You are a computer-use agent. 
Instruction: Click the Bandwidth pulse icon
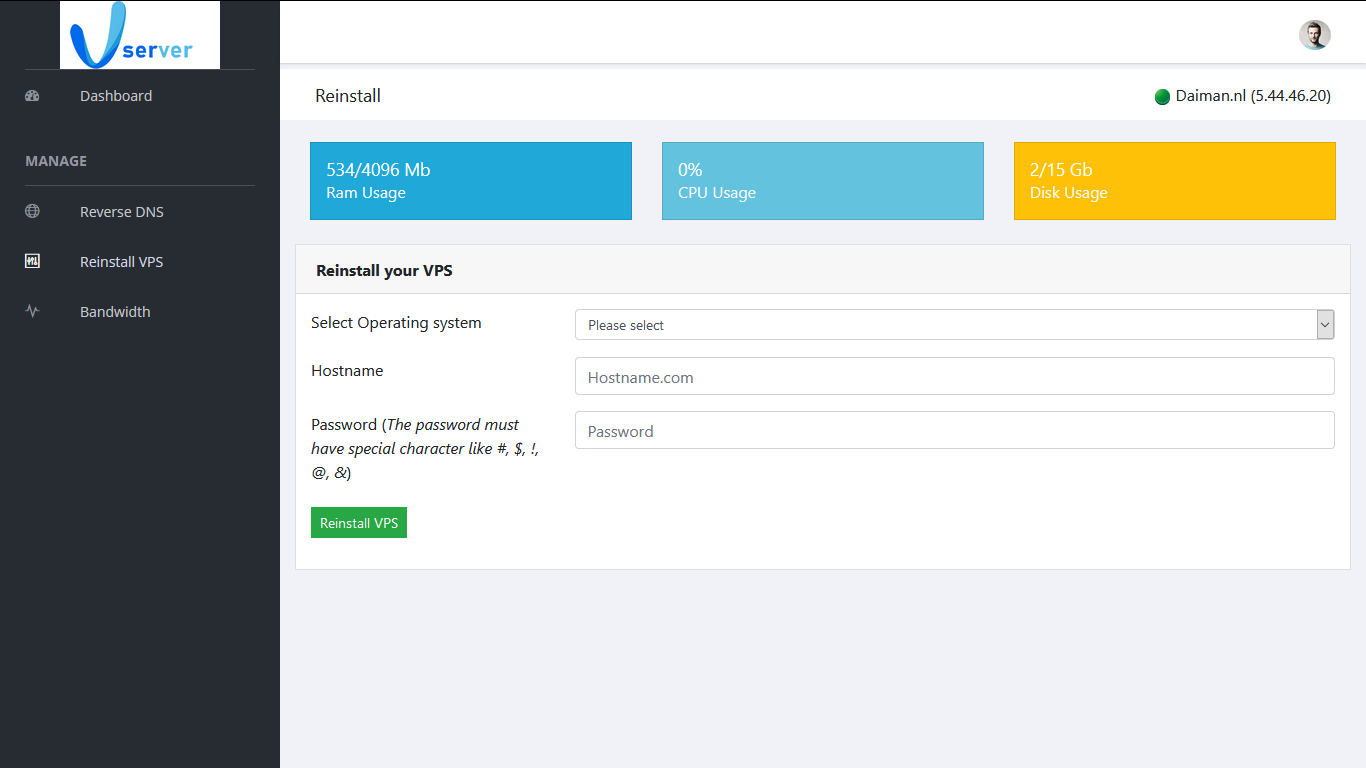point(32,312)
